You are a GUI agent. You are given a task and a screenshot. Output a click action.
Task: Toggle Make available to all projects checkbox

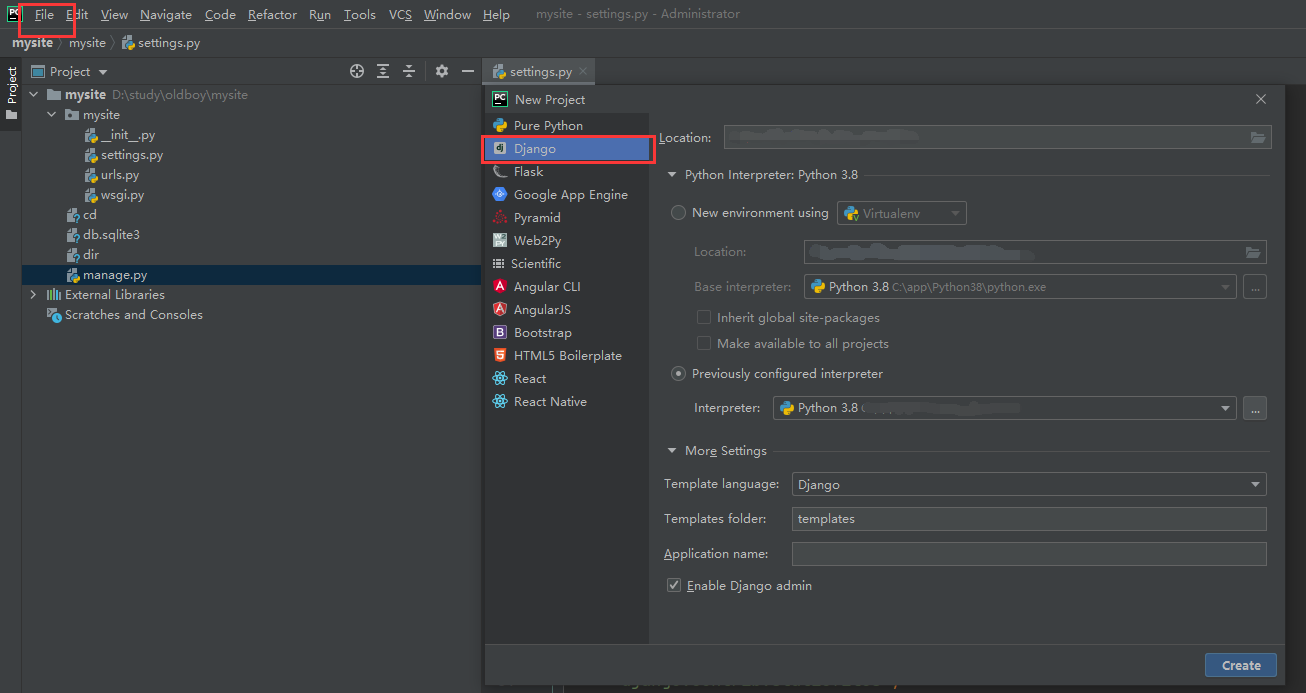704,343
